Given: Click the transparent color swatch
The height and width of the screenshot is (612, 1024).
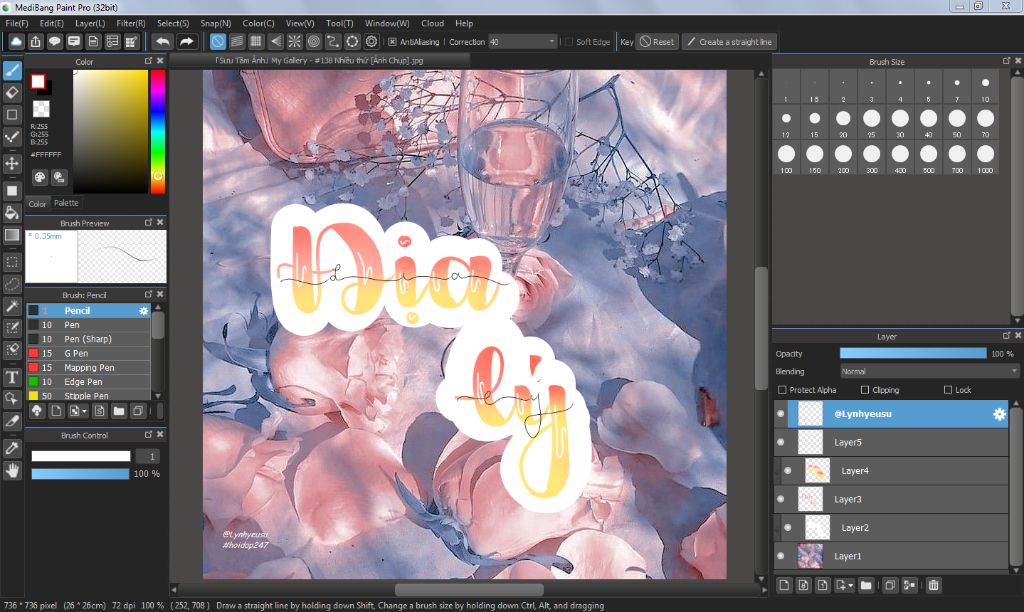Looking at the screenshot, I should click(x=41, y=108).
